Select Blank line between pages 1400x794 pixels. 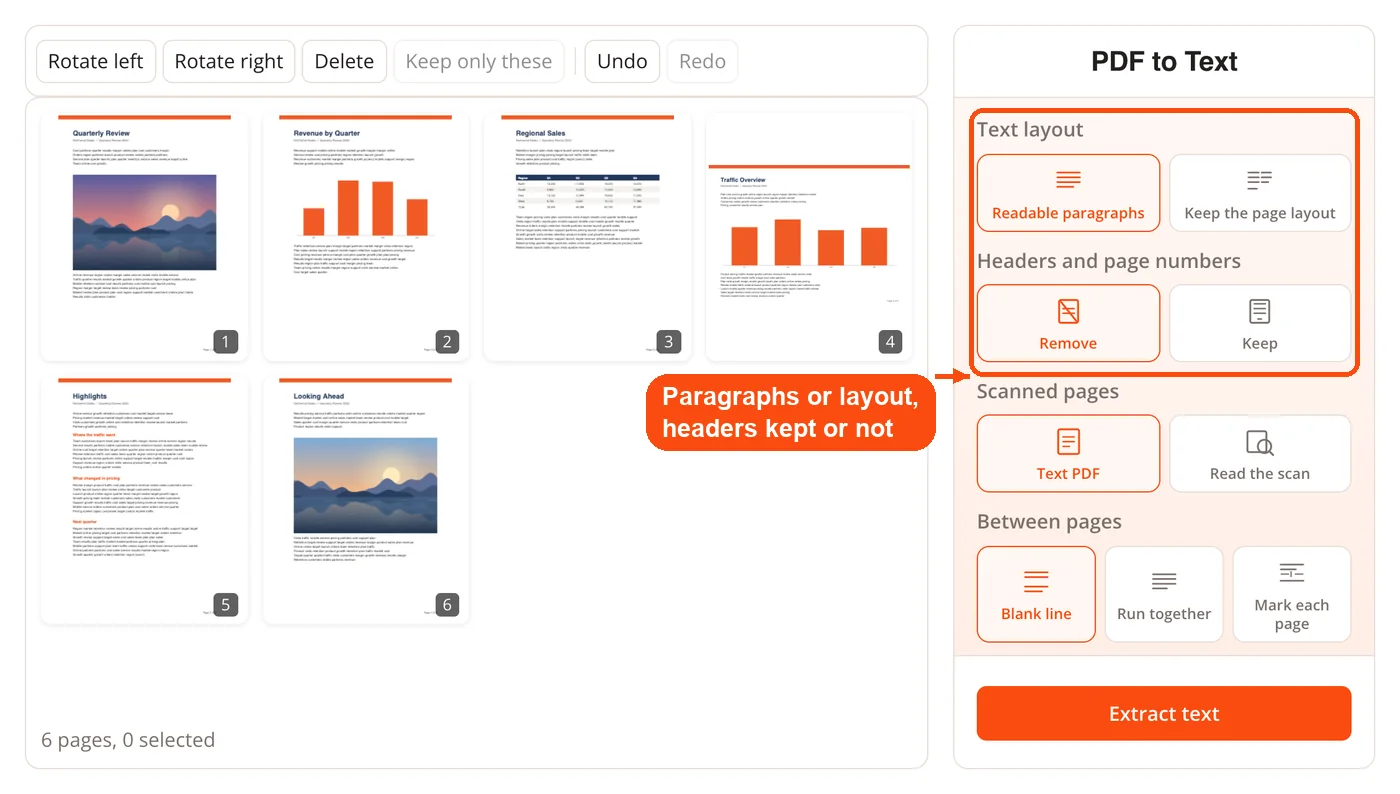pos(1036,594)
